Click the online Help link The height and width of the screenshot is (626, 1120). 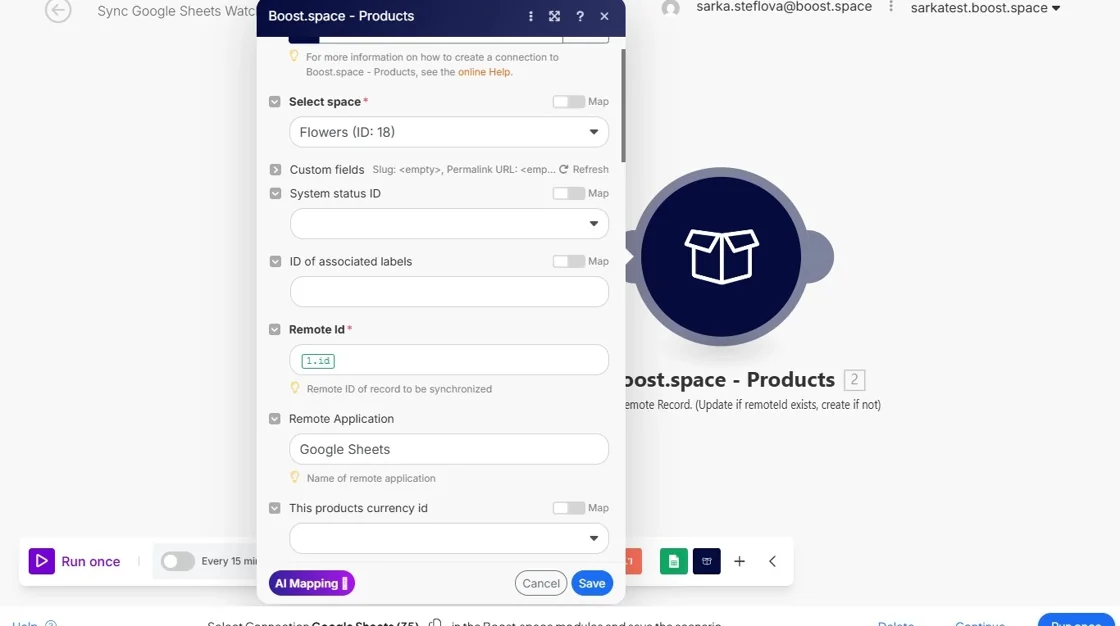(x=485, y=71)
